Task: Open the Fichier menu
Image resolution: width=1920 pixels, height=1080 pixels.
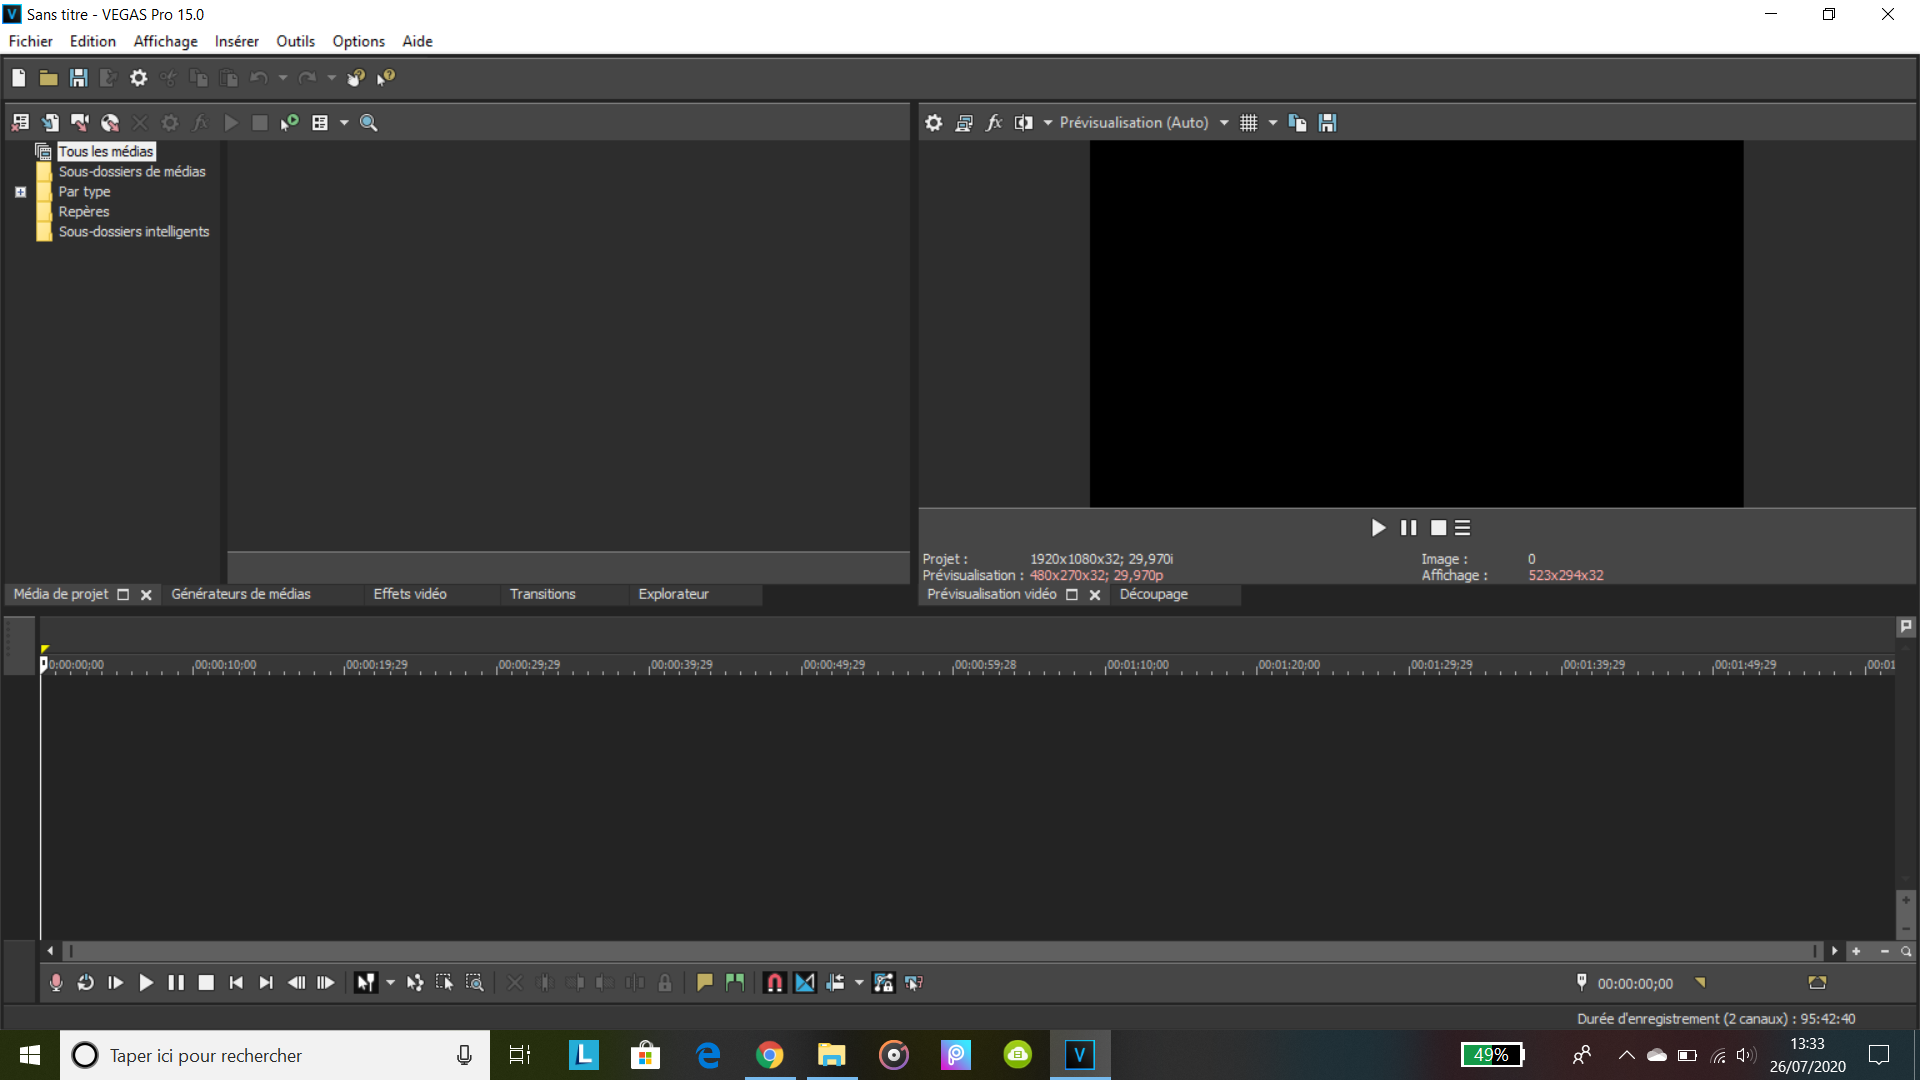Action: [x=31, y=41]
